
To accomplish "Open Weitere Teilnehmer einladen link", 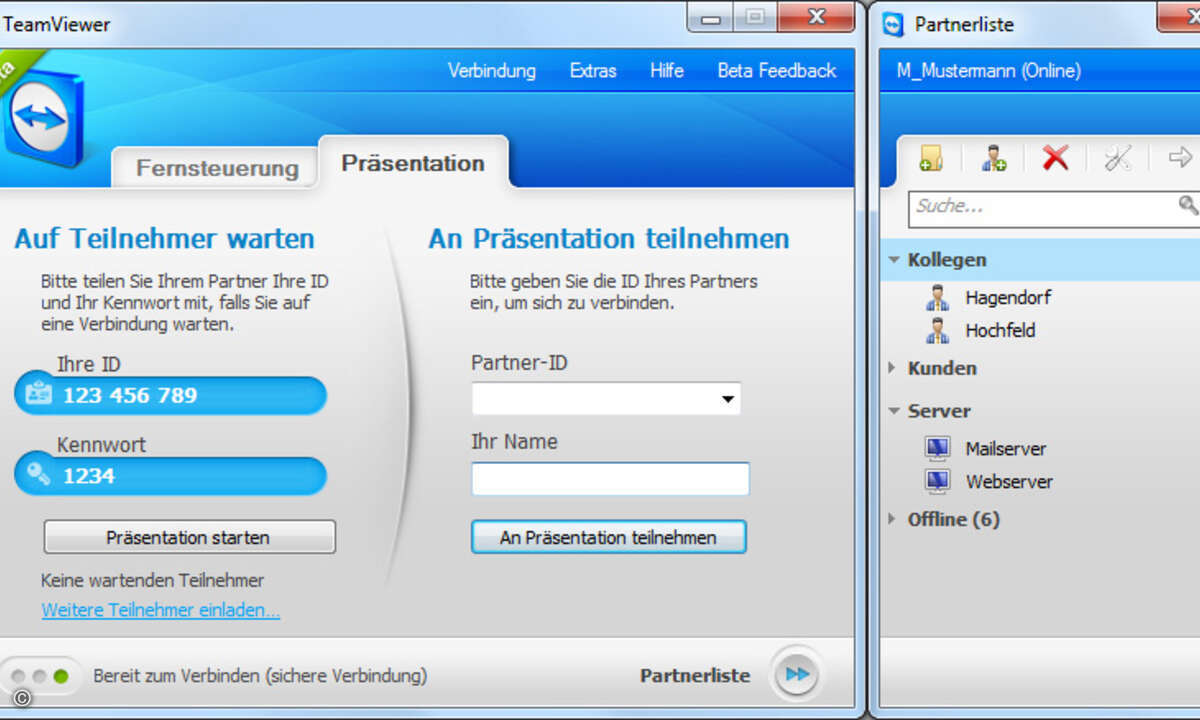I will click(x=161, y=610).
